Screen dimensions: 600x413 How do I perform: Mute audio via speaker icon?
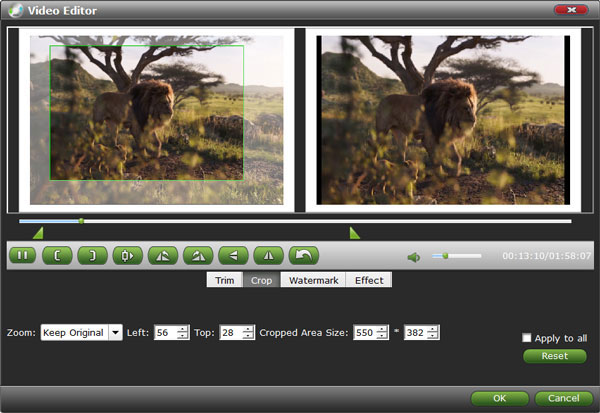click(414, 257)
